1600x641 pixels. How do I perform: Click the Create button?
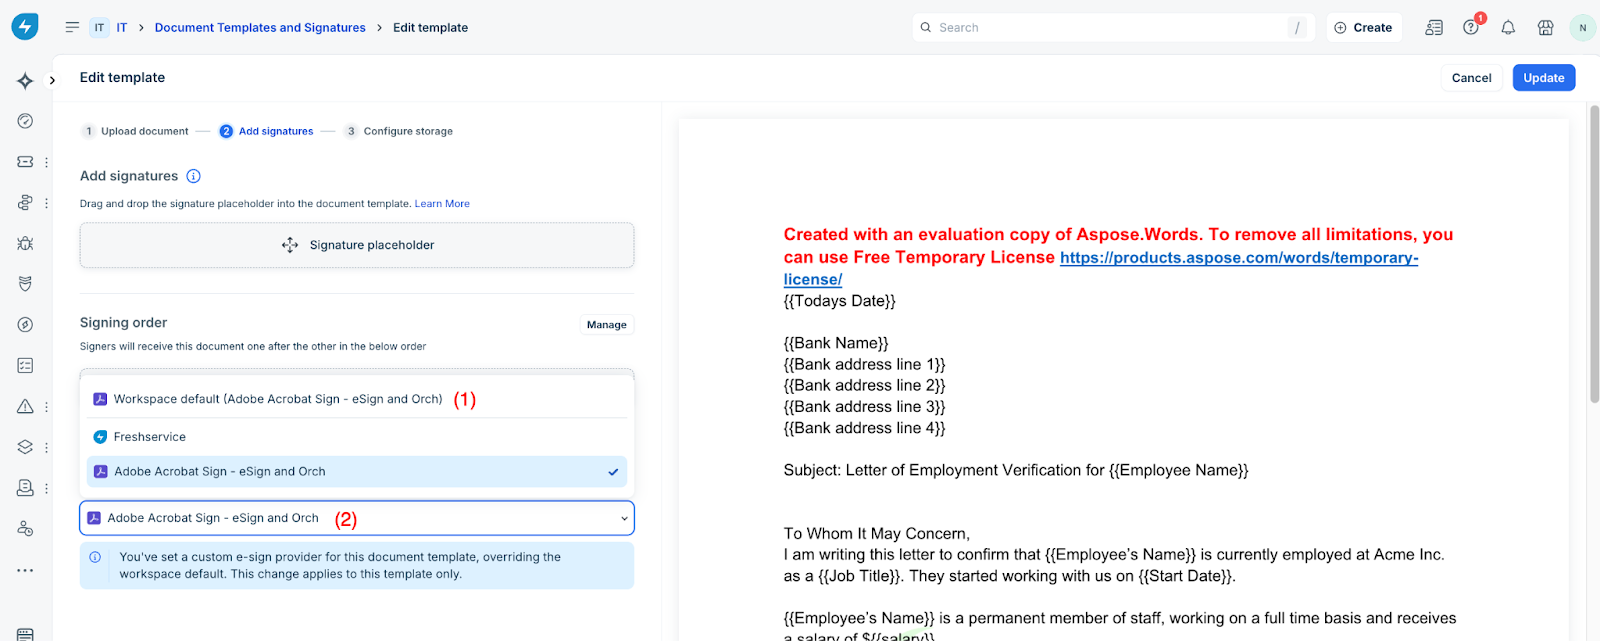(x=1363, y=28)
